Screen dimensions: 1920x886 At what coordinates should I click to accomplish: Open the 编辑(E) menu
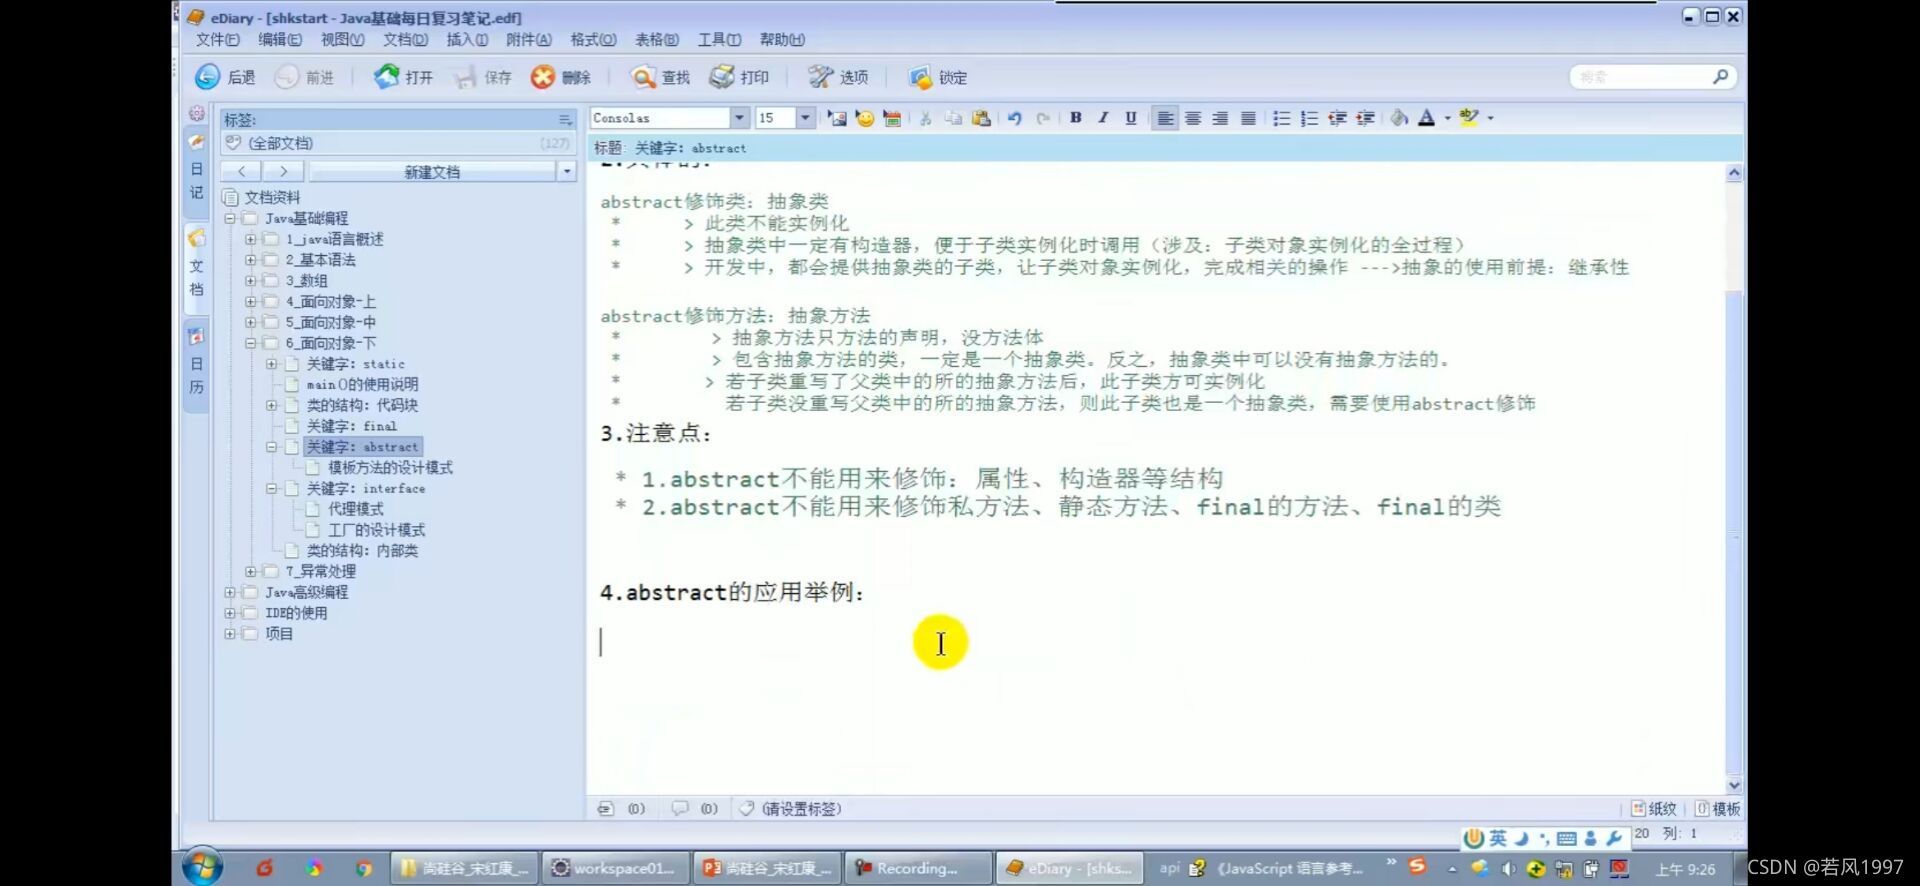point(280,39)
